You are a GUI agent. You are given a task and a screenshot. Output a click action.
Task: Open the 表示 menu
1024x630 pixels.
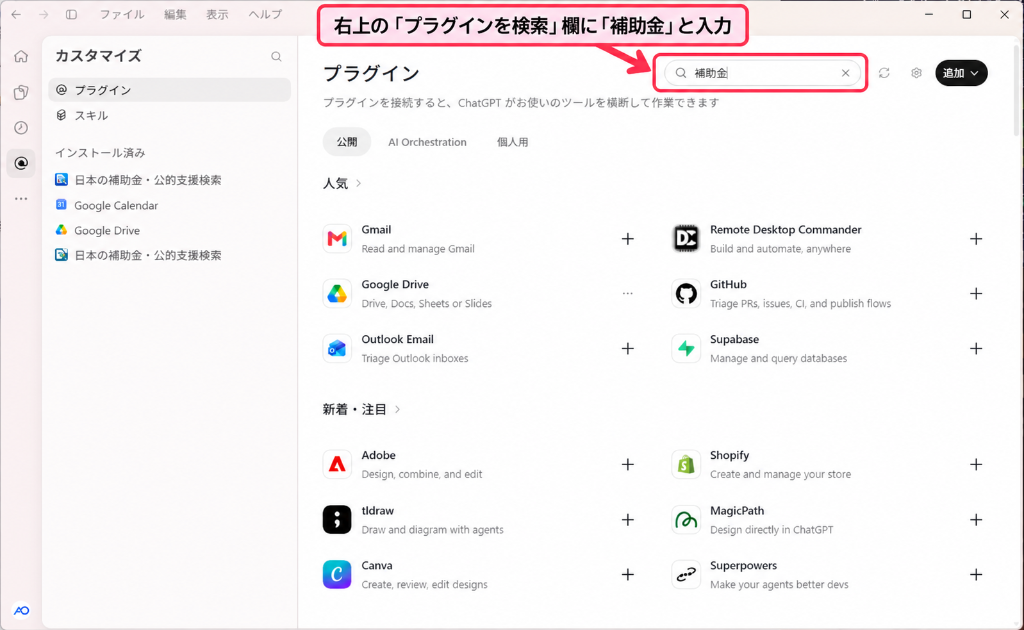pyautogui.click(x=217, y=14)
